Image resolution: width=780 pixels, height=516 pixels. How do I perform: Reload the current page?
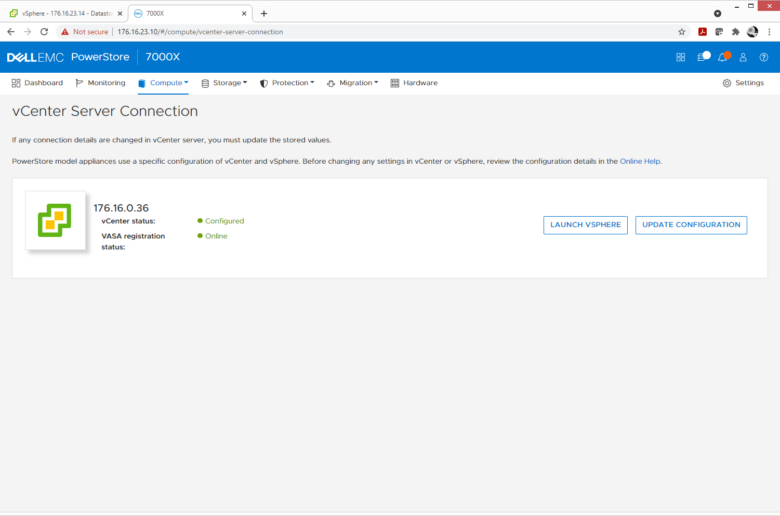(x=44, y=32)
